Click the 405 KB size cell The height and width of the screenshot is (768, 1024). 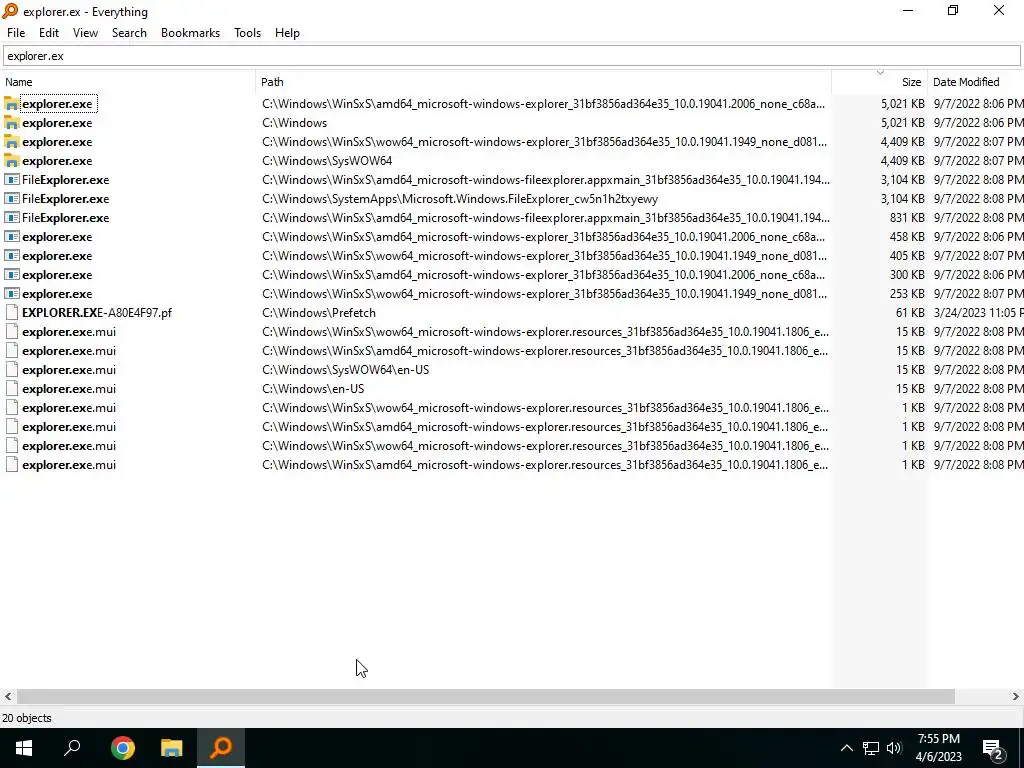point(906,255)
